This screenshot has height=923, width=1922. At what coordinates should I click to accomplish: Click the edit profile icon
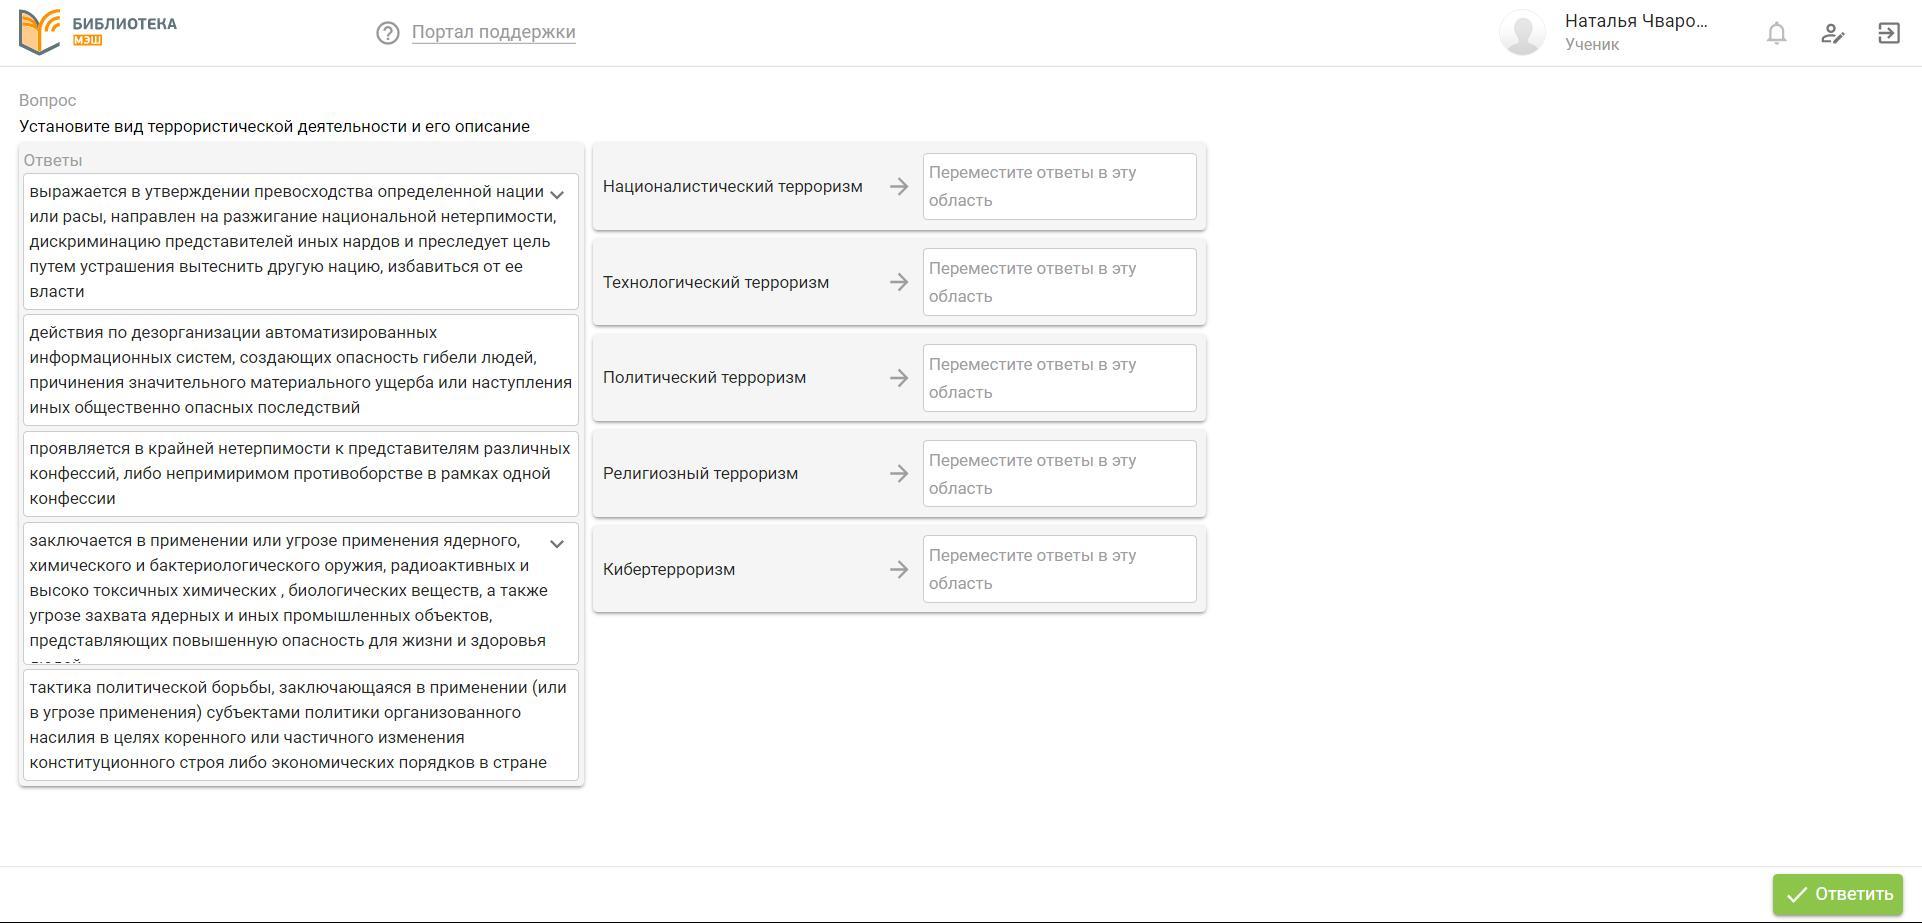tap(1832, 33)
